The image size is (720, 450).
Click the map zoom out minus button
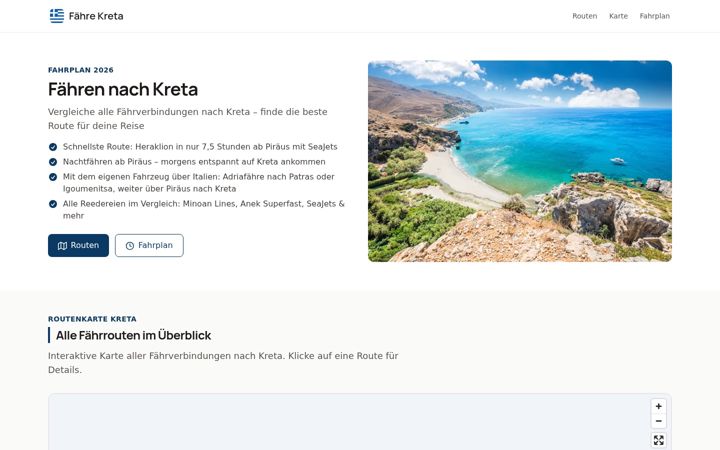coord(658,421)
